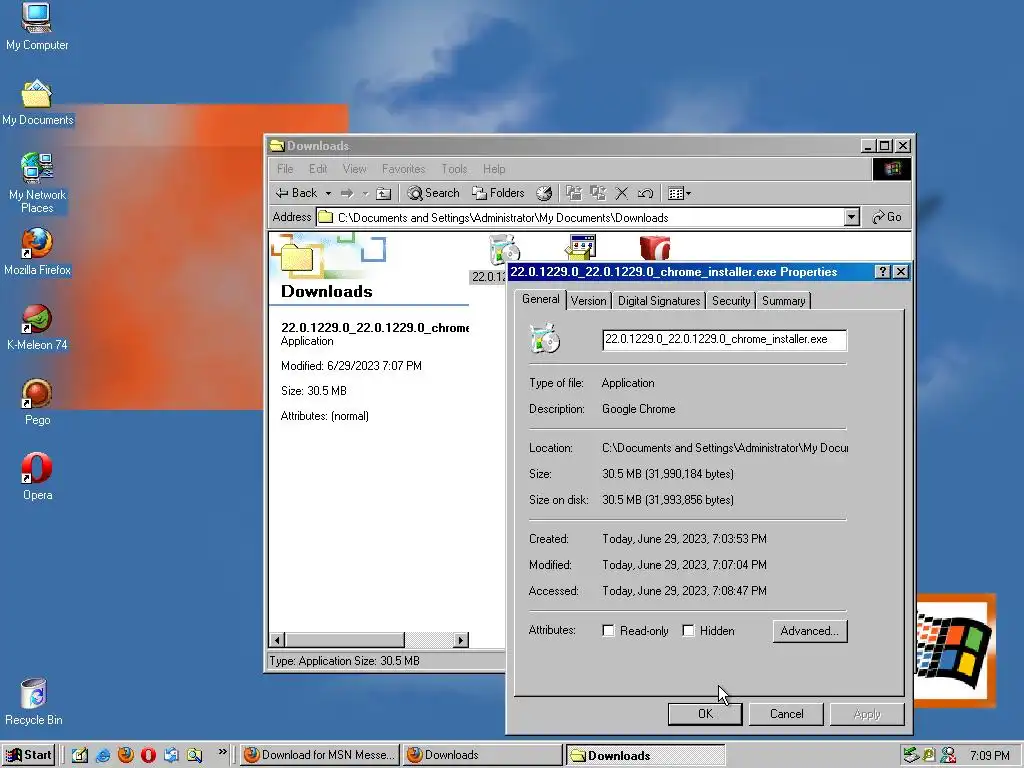Viewport: 1024px width, 768px height.
Task: Select the window-and-box installer file icon
Action: coord(580,248)
